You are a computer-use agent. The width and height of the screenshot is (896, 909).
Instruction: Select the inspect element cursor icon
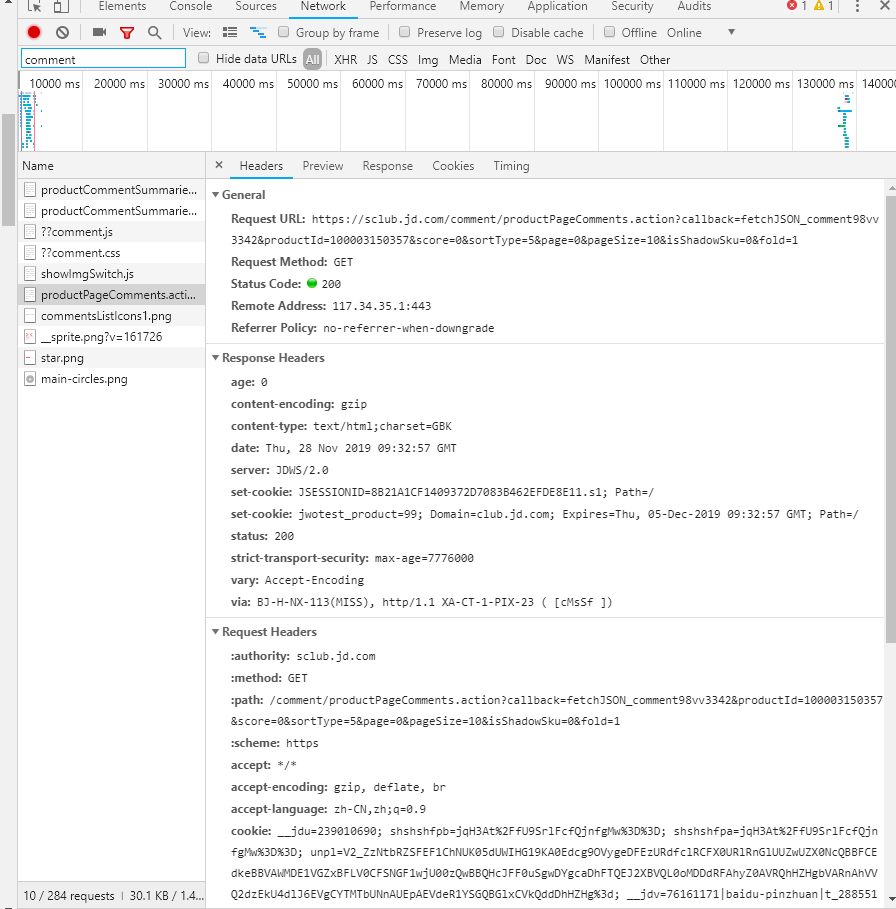click(34, 6)
